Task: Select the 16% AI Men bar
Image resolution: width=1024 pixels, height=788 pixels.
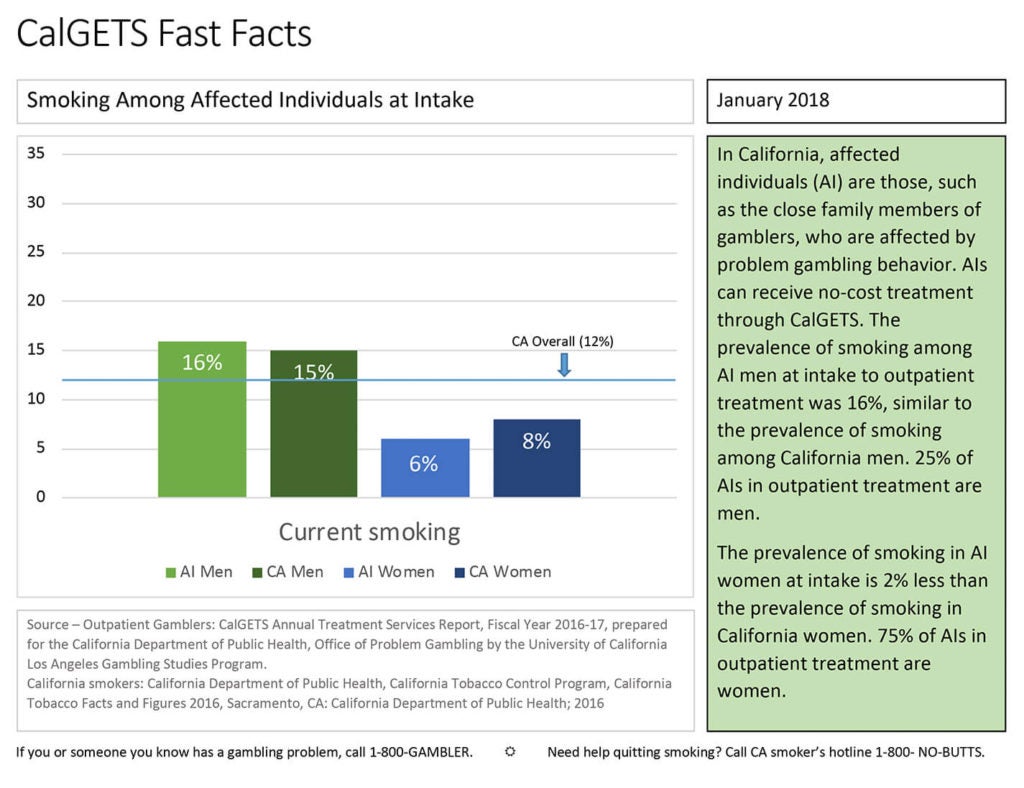Action: tap(202, 419)
